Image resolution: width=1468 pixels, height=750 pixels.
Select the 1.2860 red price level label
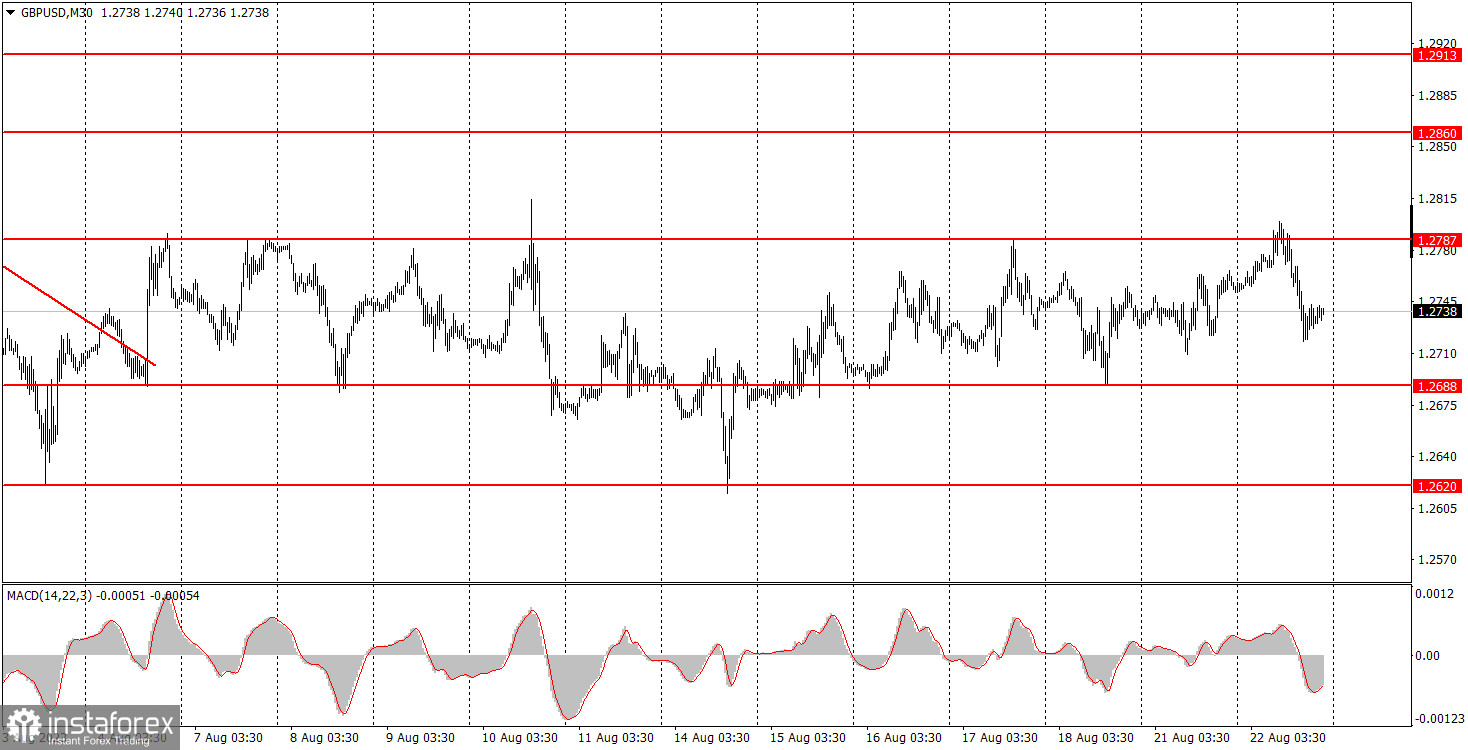pos(1438,133)
